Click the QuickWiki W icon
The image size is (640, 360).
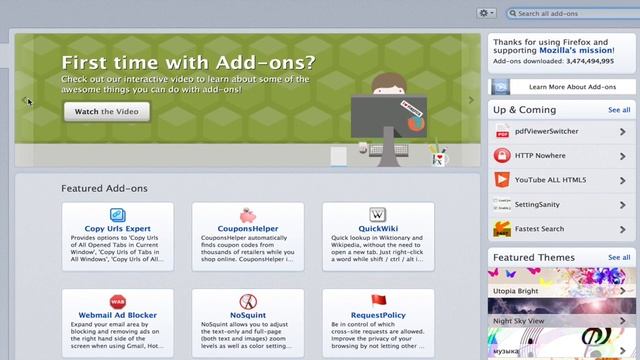378,215
